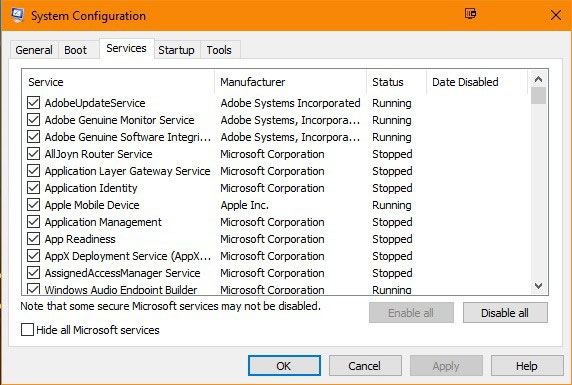Click the snap layout icon in the title bar

tap(470, 14)
